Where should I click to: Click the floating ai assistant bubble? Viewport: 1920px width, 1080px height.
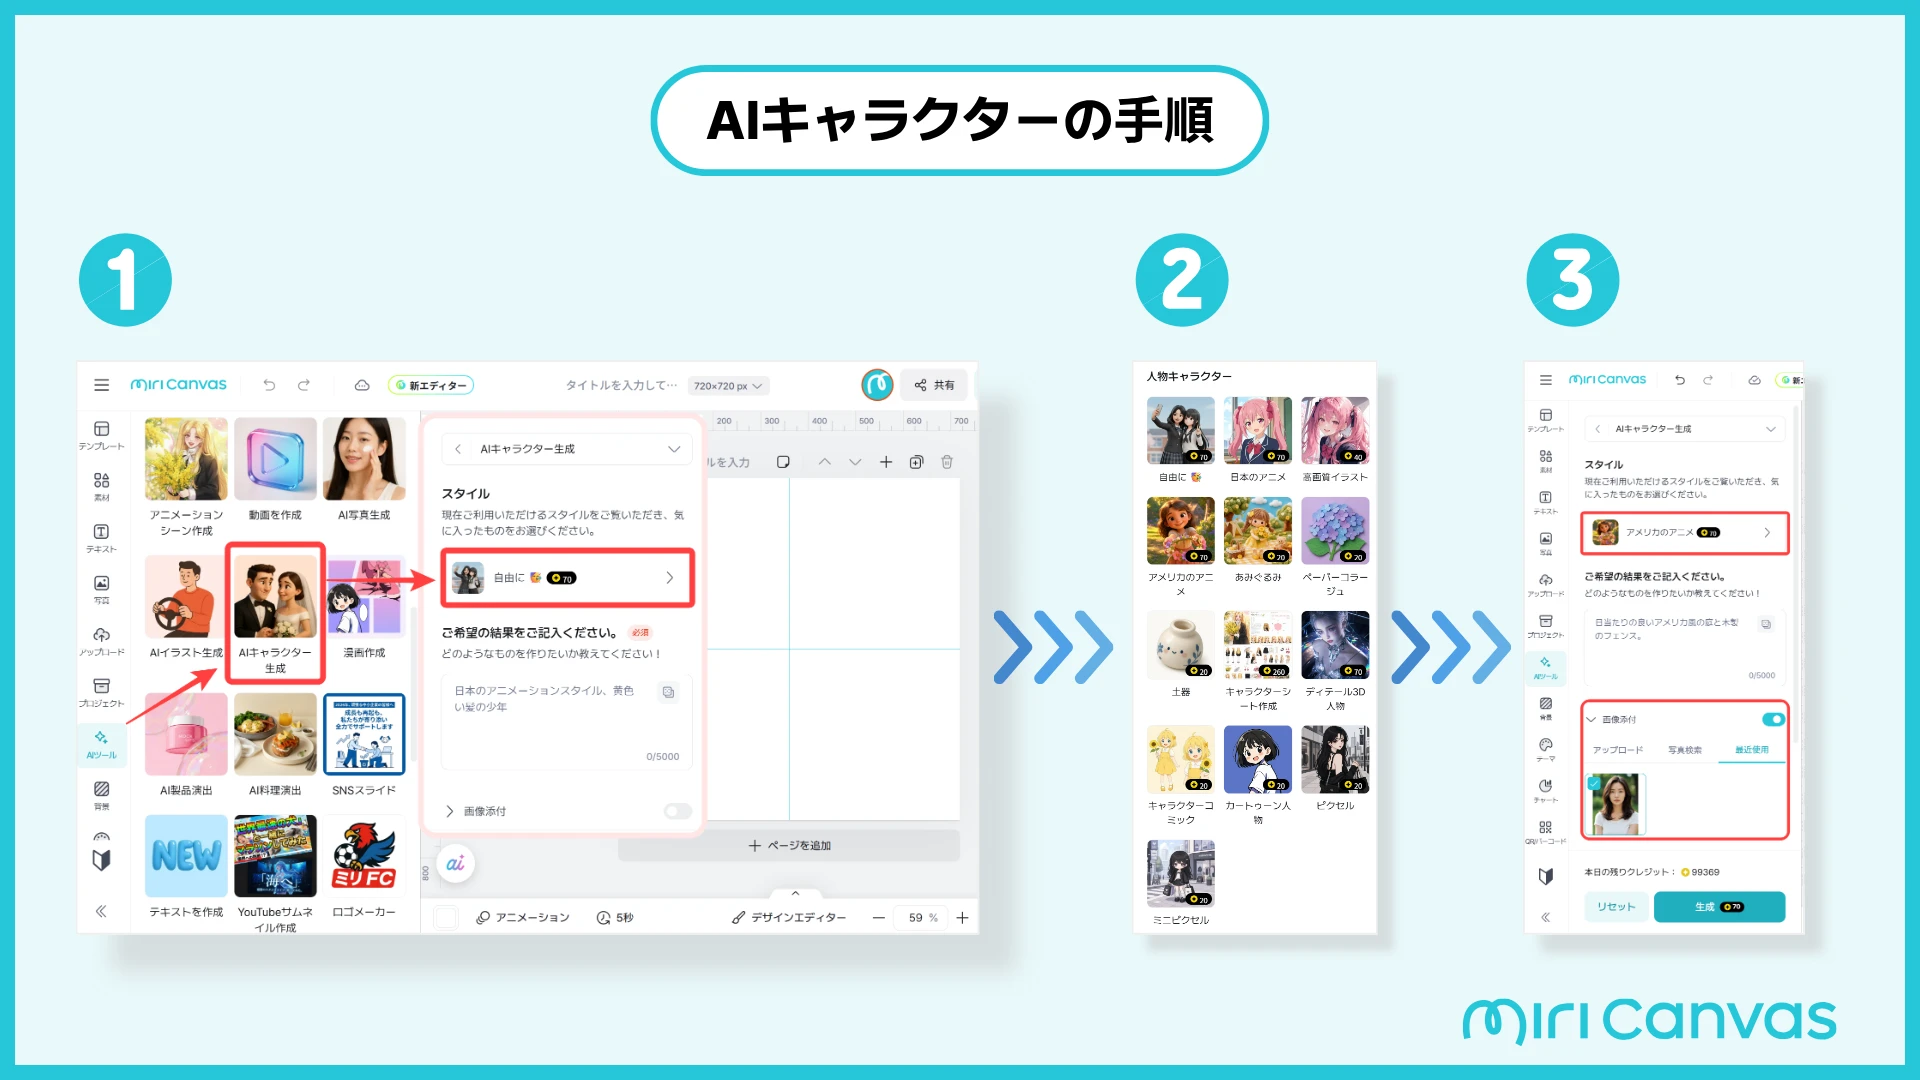click(x=455, y=863)
